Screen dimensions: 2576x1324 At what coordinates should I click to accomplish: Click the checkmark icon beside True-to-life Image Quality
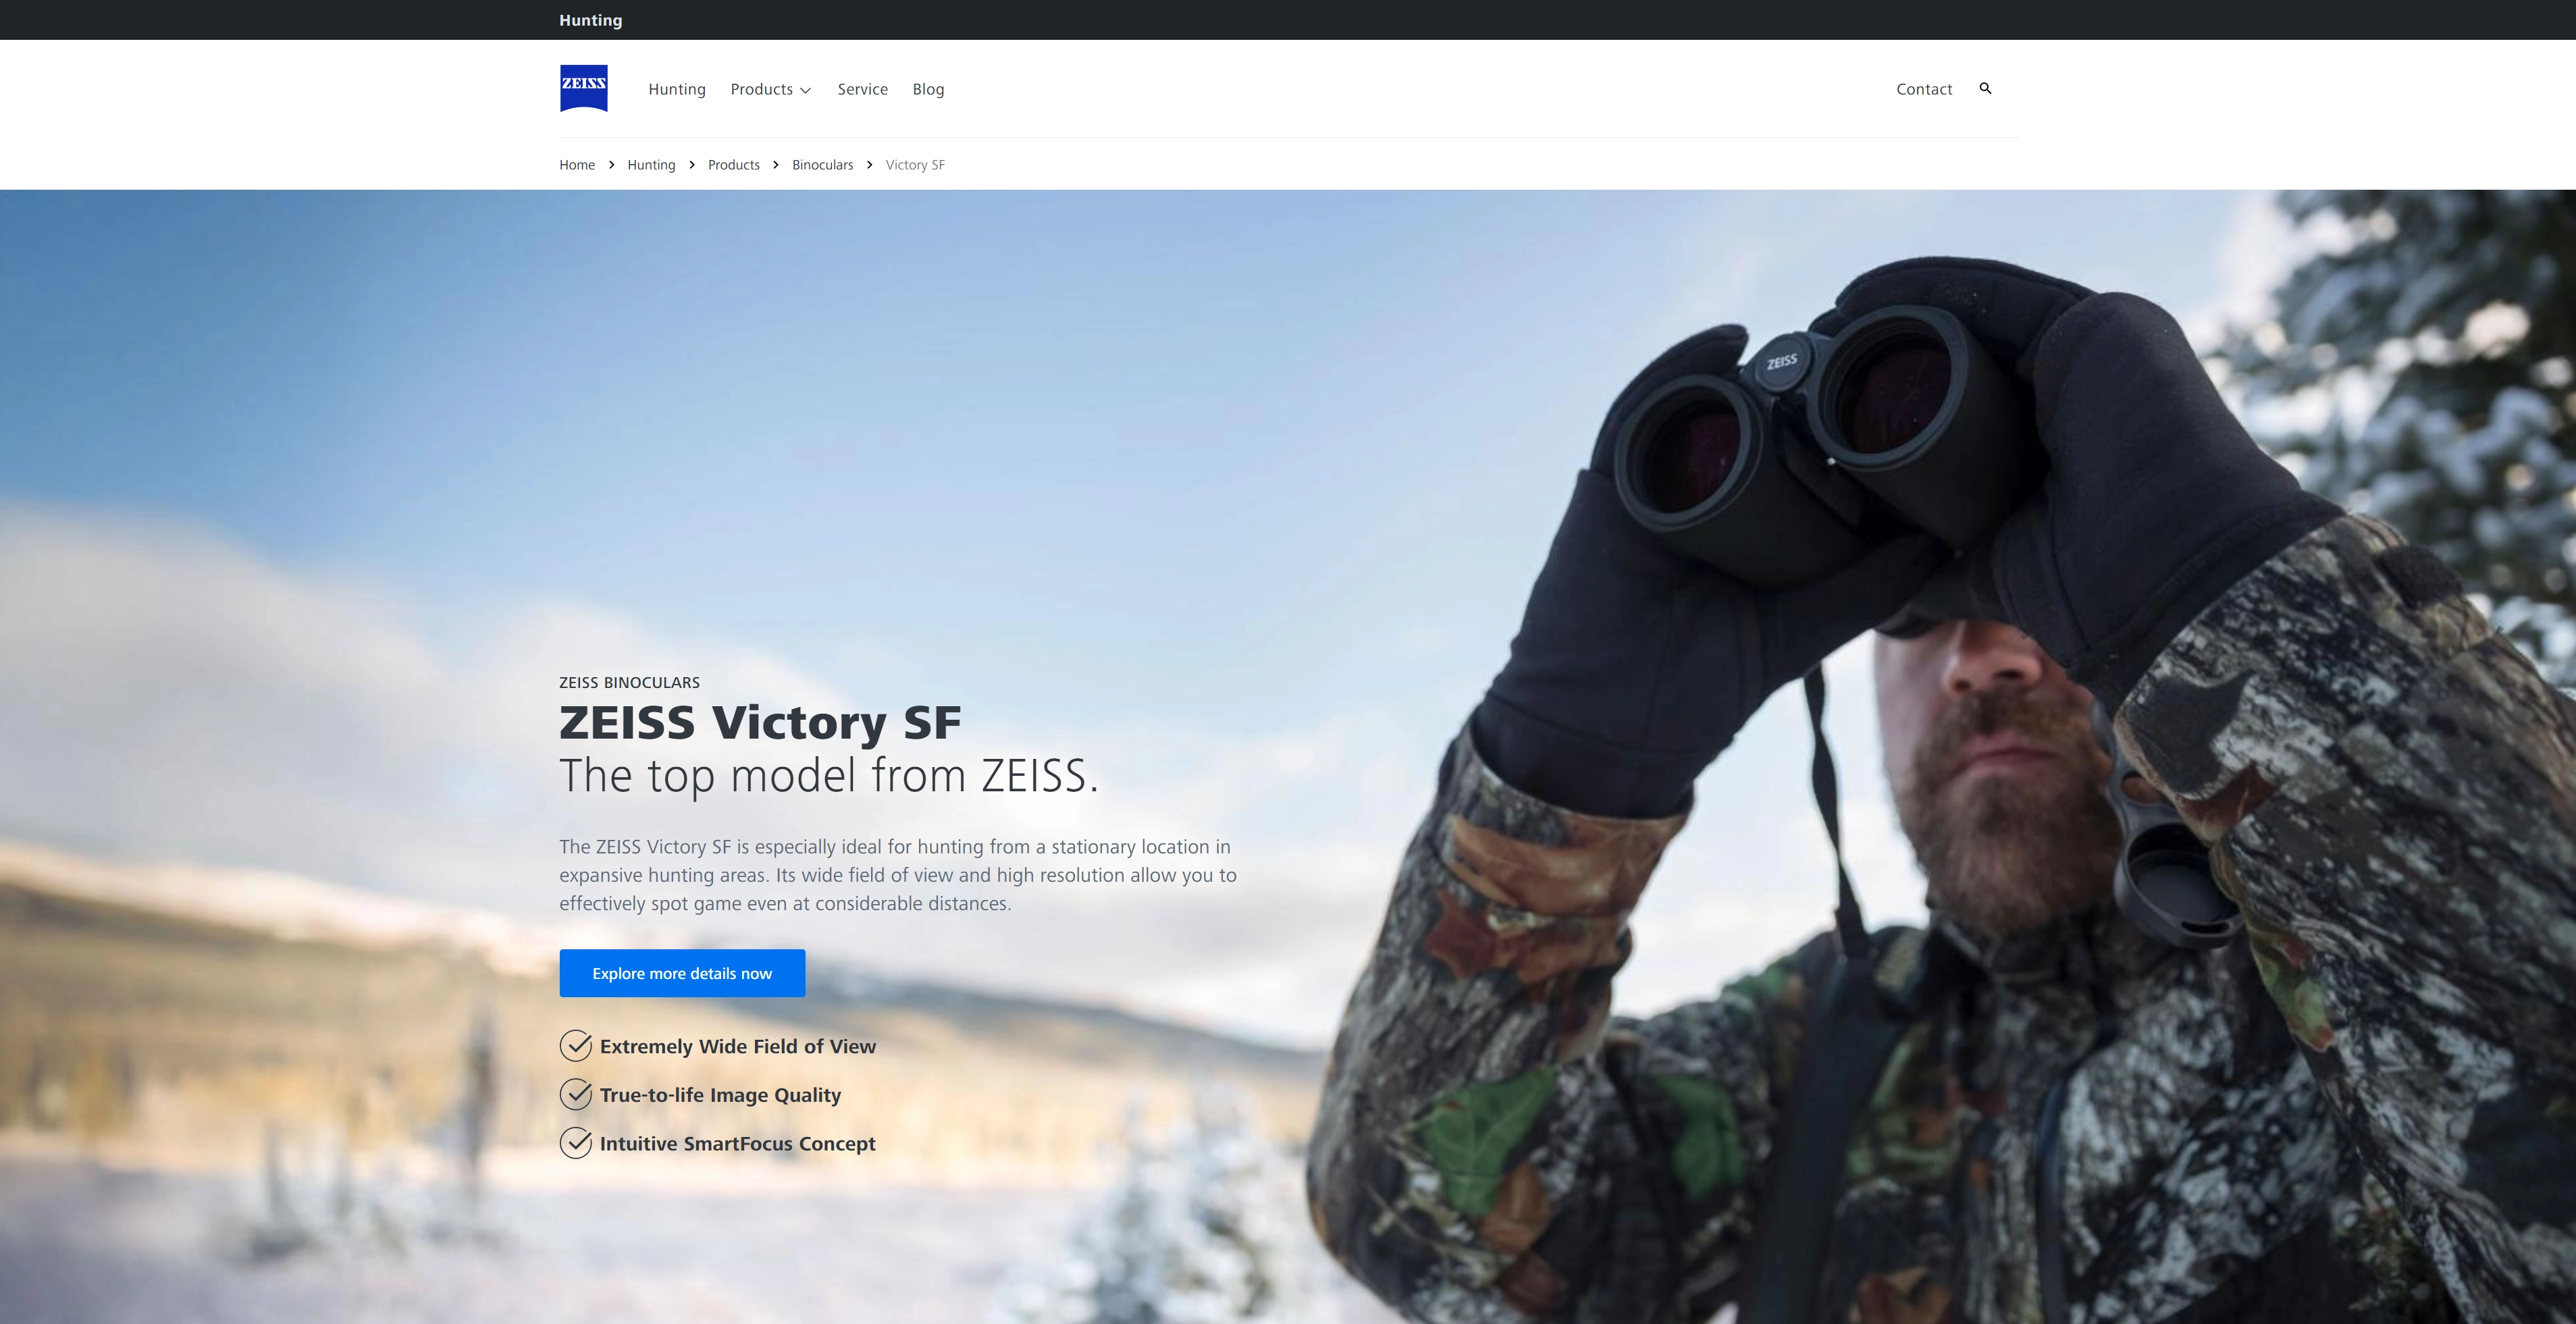click(576, 1095)
